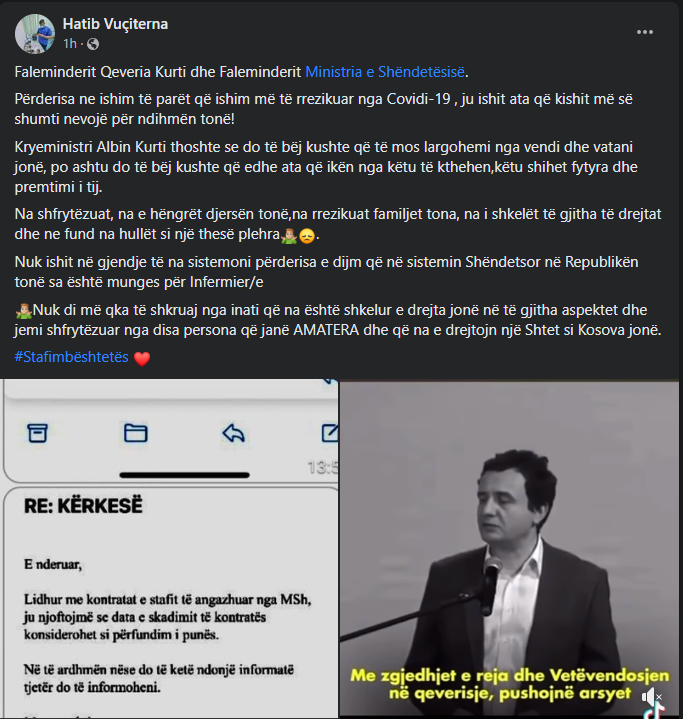Click the sad face emoji after plehra

coord(307,236)
